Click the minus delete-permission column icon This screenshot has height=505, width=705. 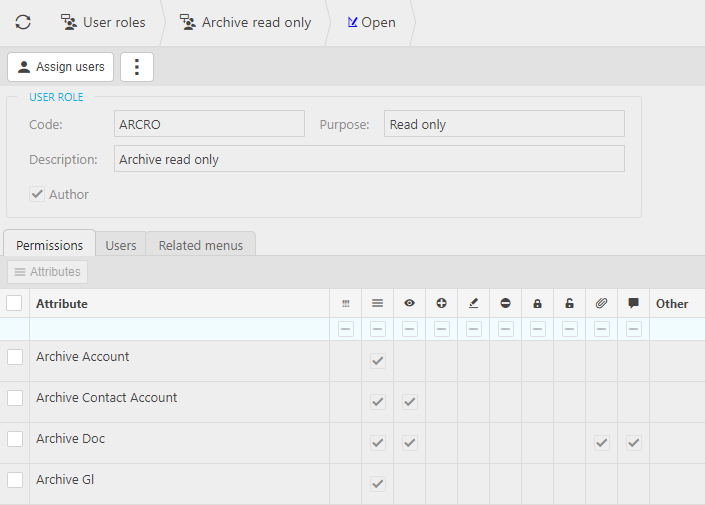point(505,303)
